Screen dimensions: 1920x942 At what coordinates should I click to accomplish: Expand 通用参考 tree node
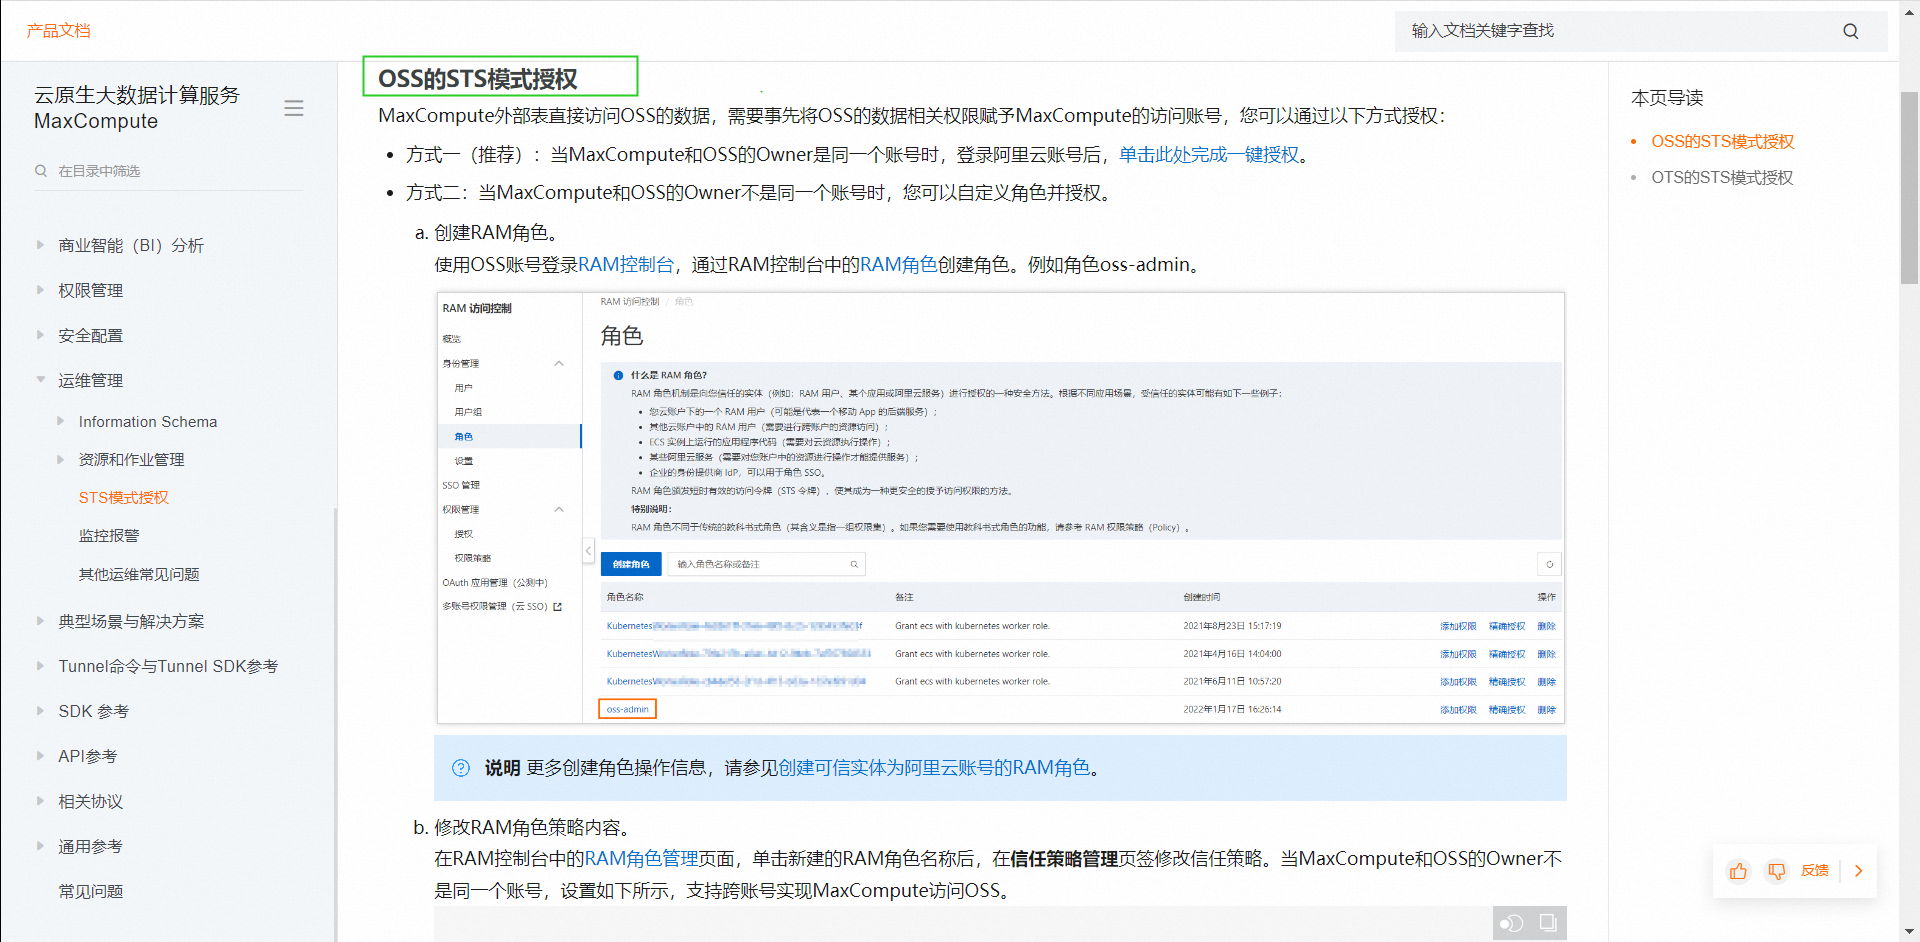pyautogui.click(x=40, y=846)
